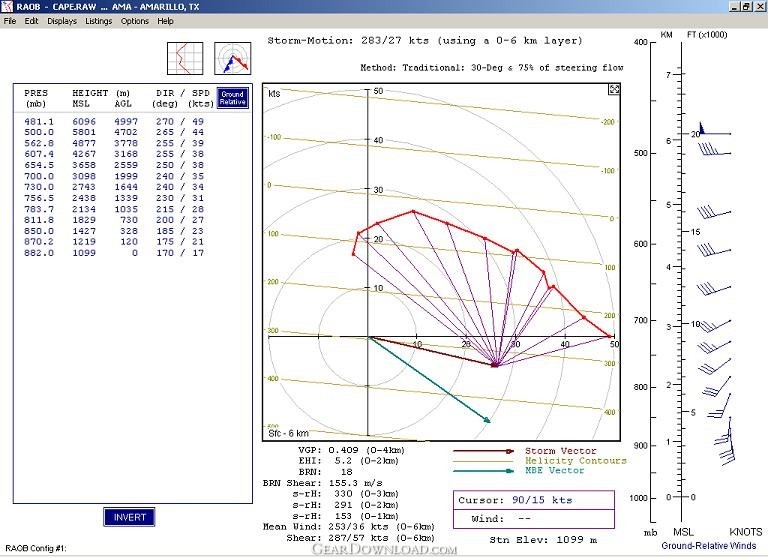Click the Method: Traditional text line
This screenshot has width=768, height=557.
tap(492, 68)
